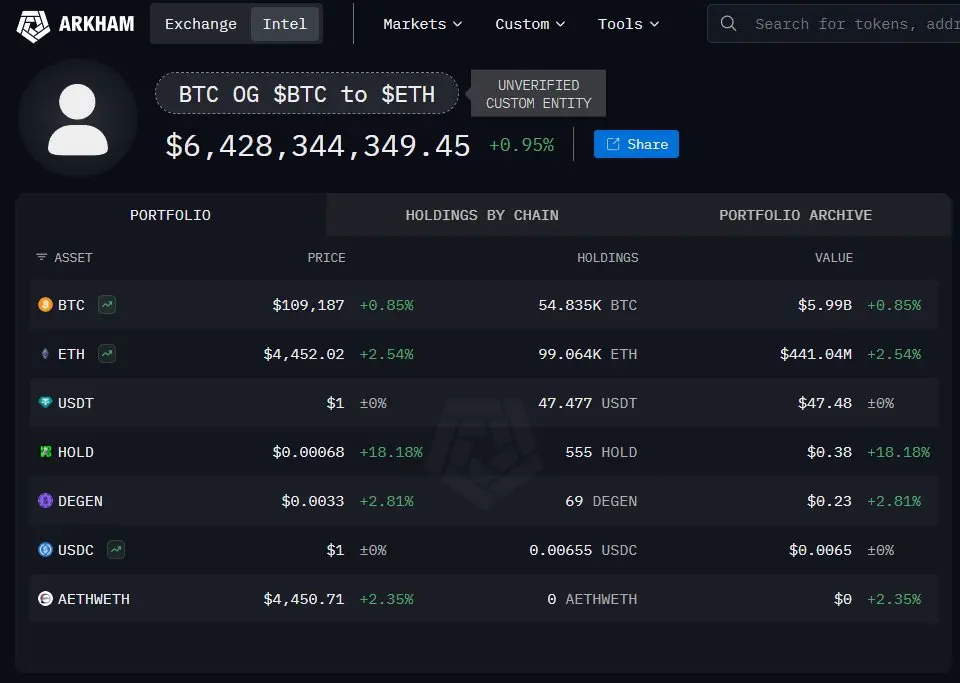This screenshot has height=683, width=960.
Task: Click the search magnifier icon
Action: point(728,24)
